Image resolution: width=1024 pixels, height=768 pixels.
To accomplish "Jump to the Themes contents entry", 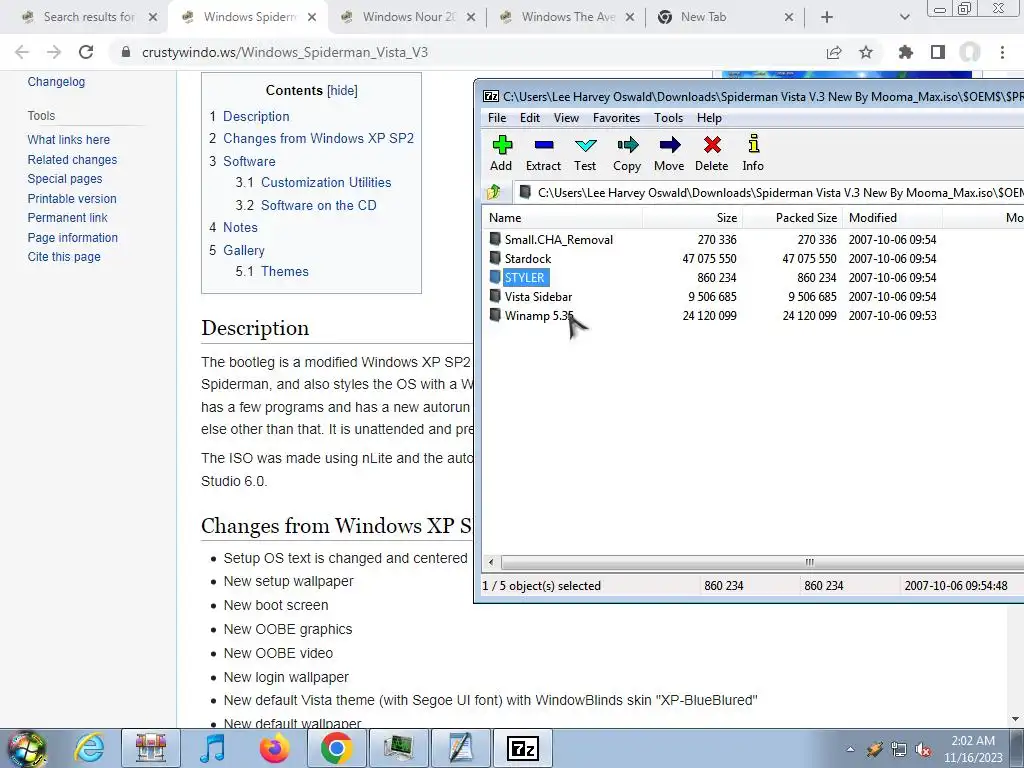I will [285, 271].
